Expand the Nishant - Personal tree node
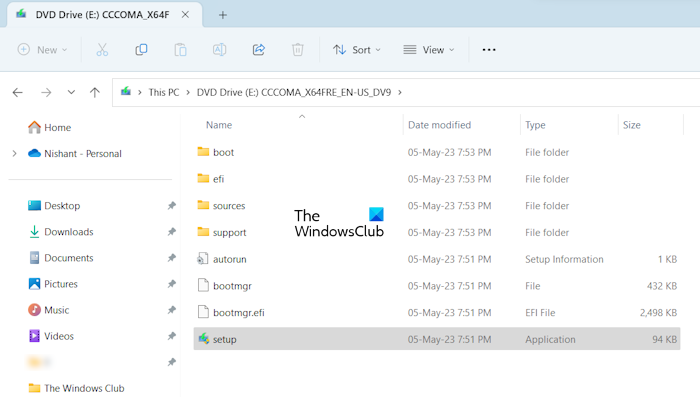The width and height of the screenshot is (700, 397). pyautogui.click(x=14, y=154)
